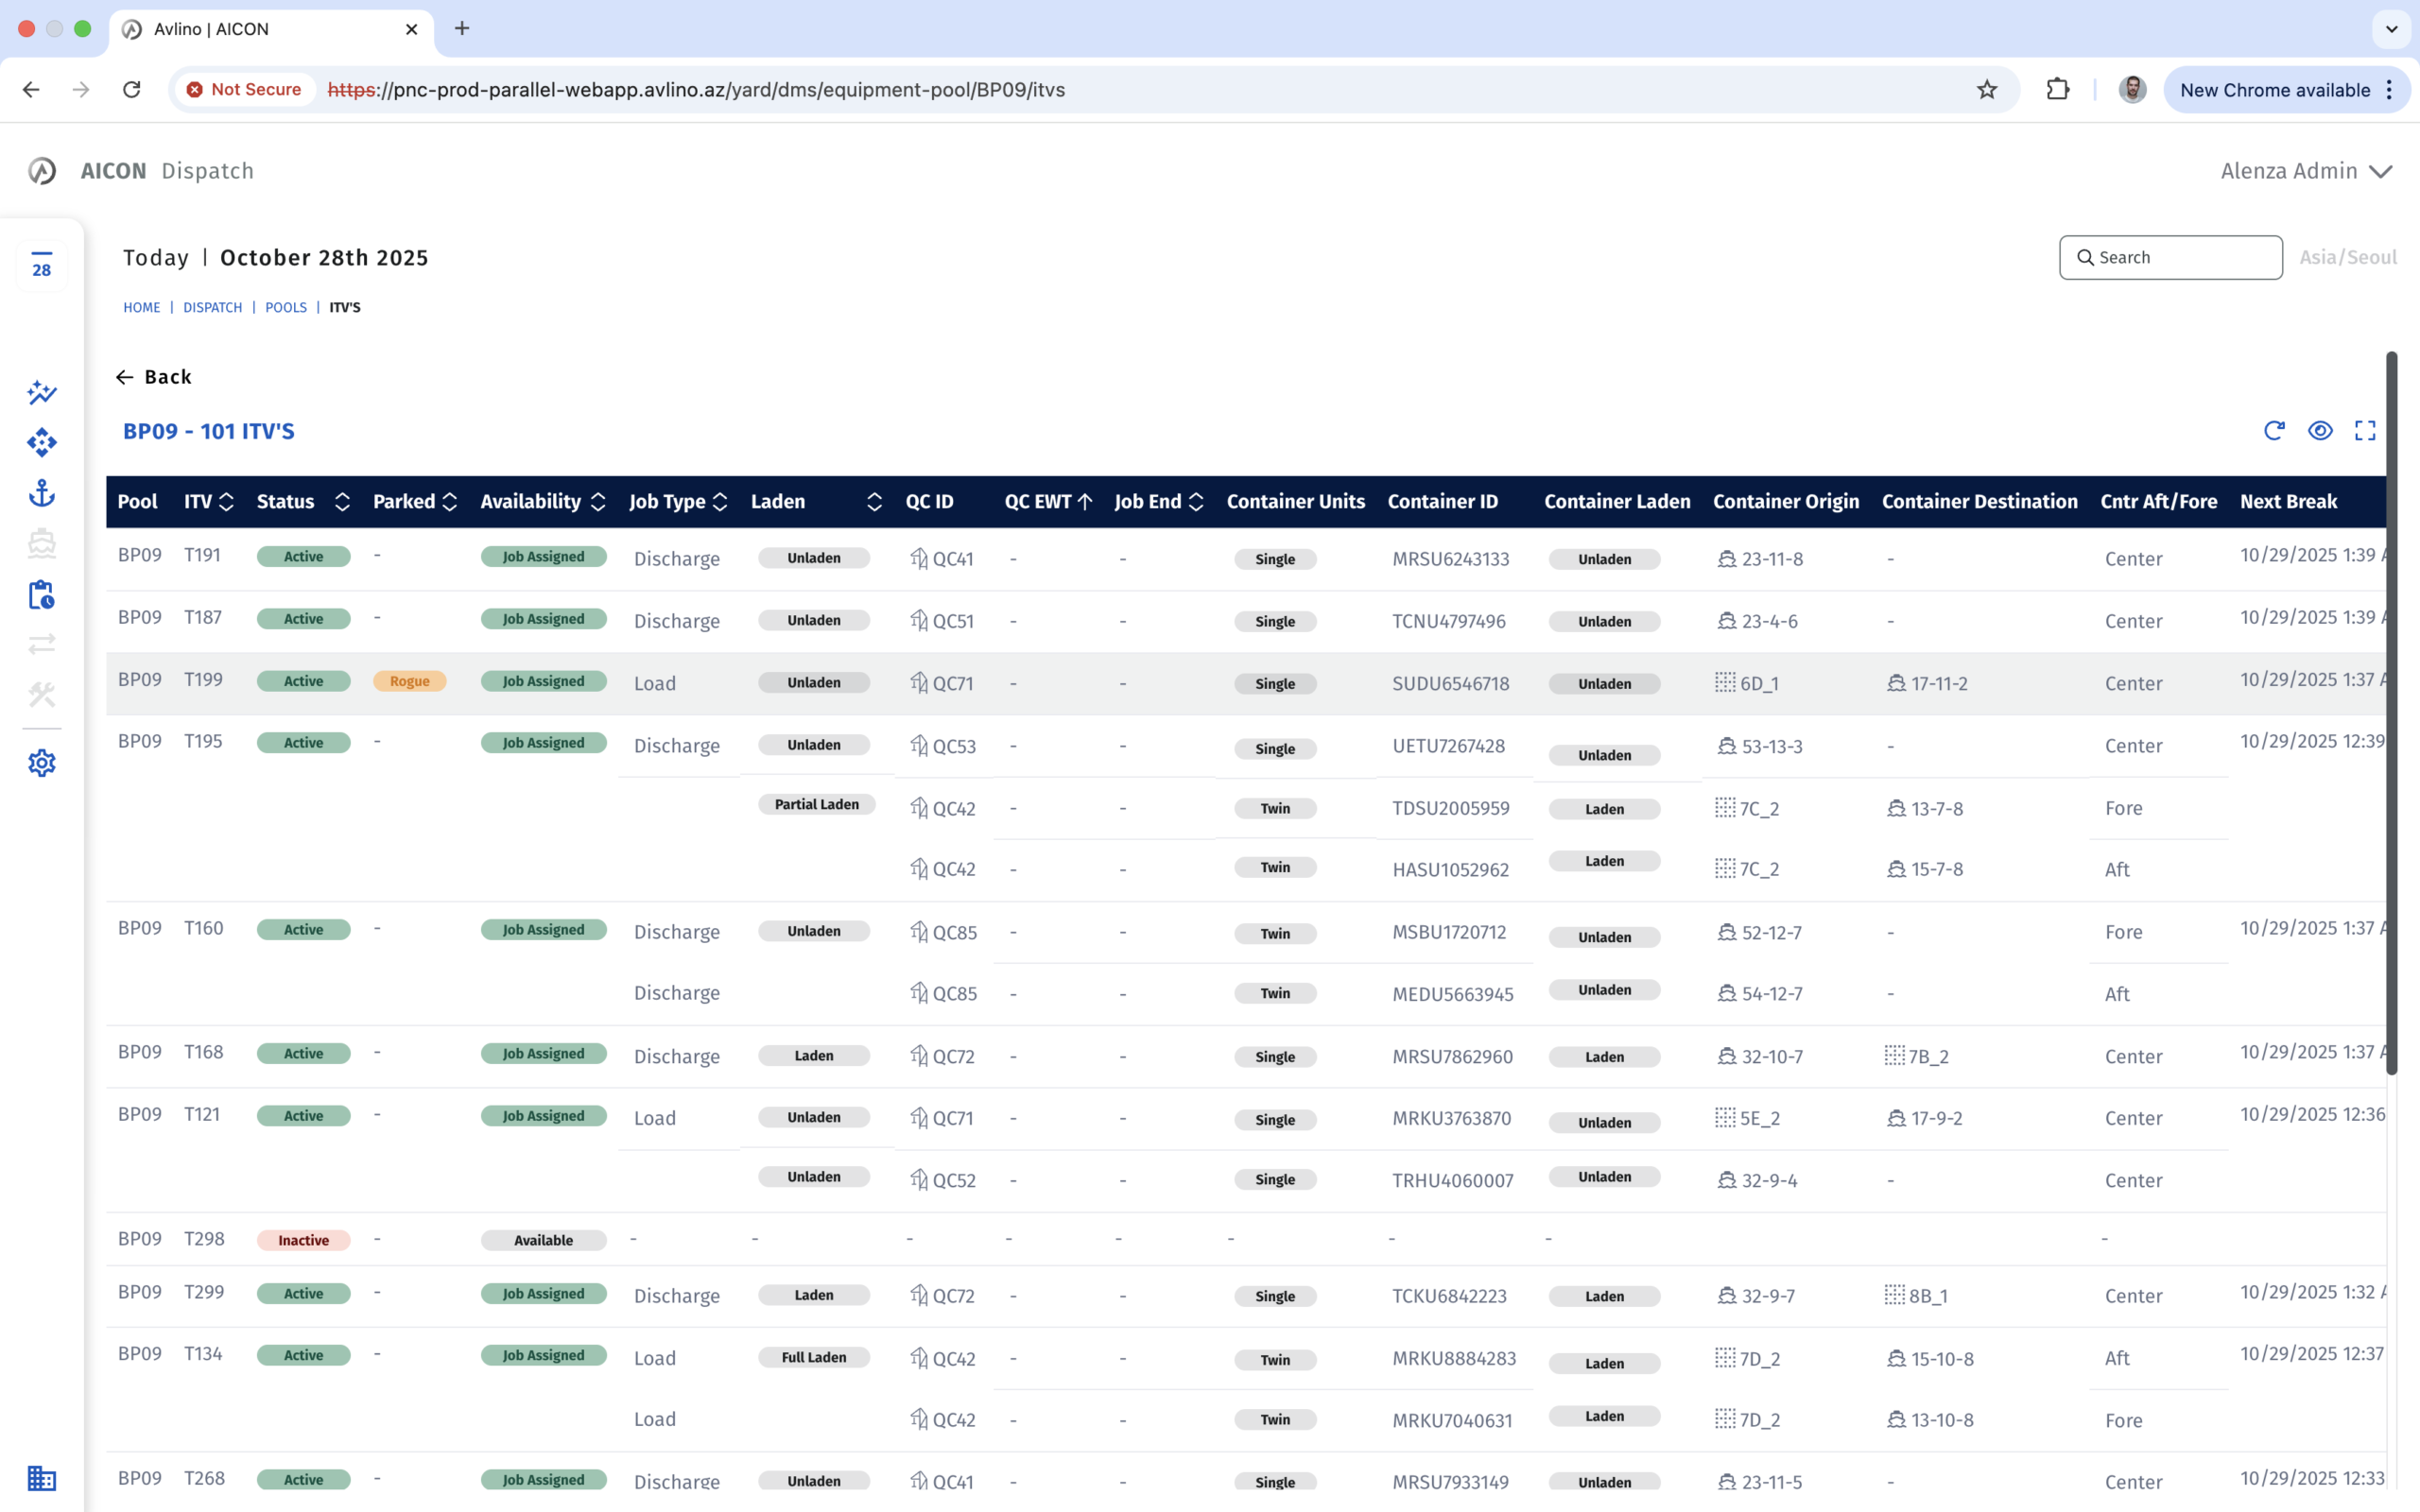Go back in browser history
This screenshot has width=2420, height=1512.
tap(31, 90)
